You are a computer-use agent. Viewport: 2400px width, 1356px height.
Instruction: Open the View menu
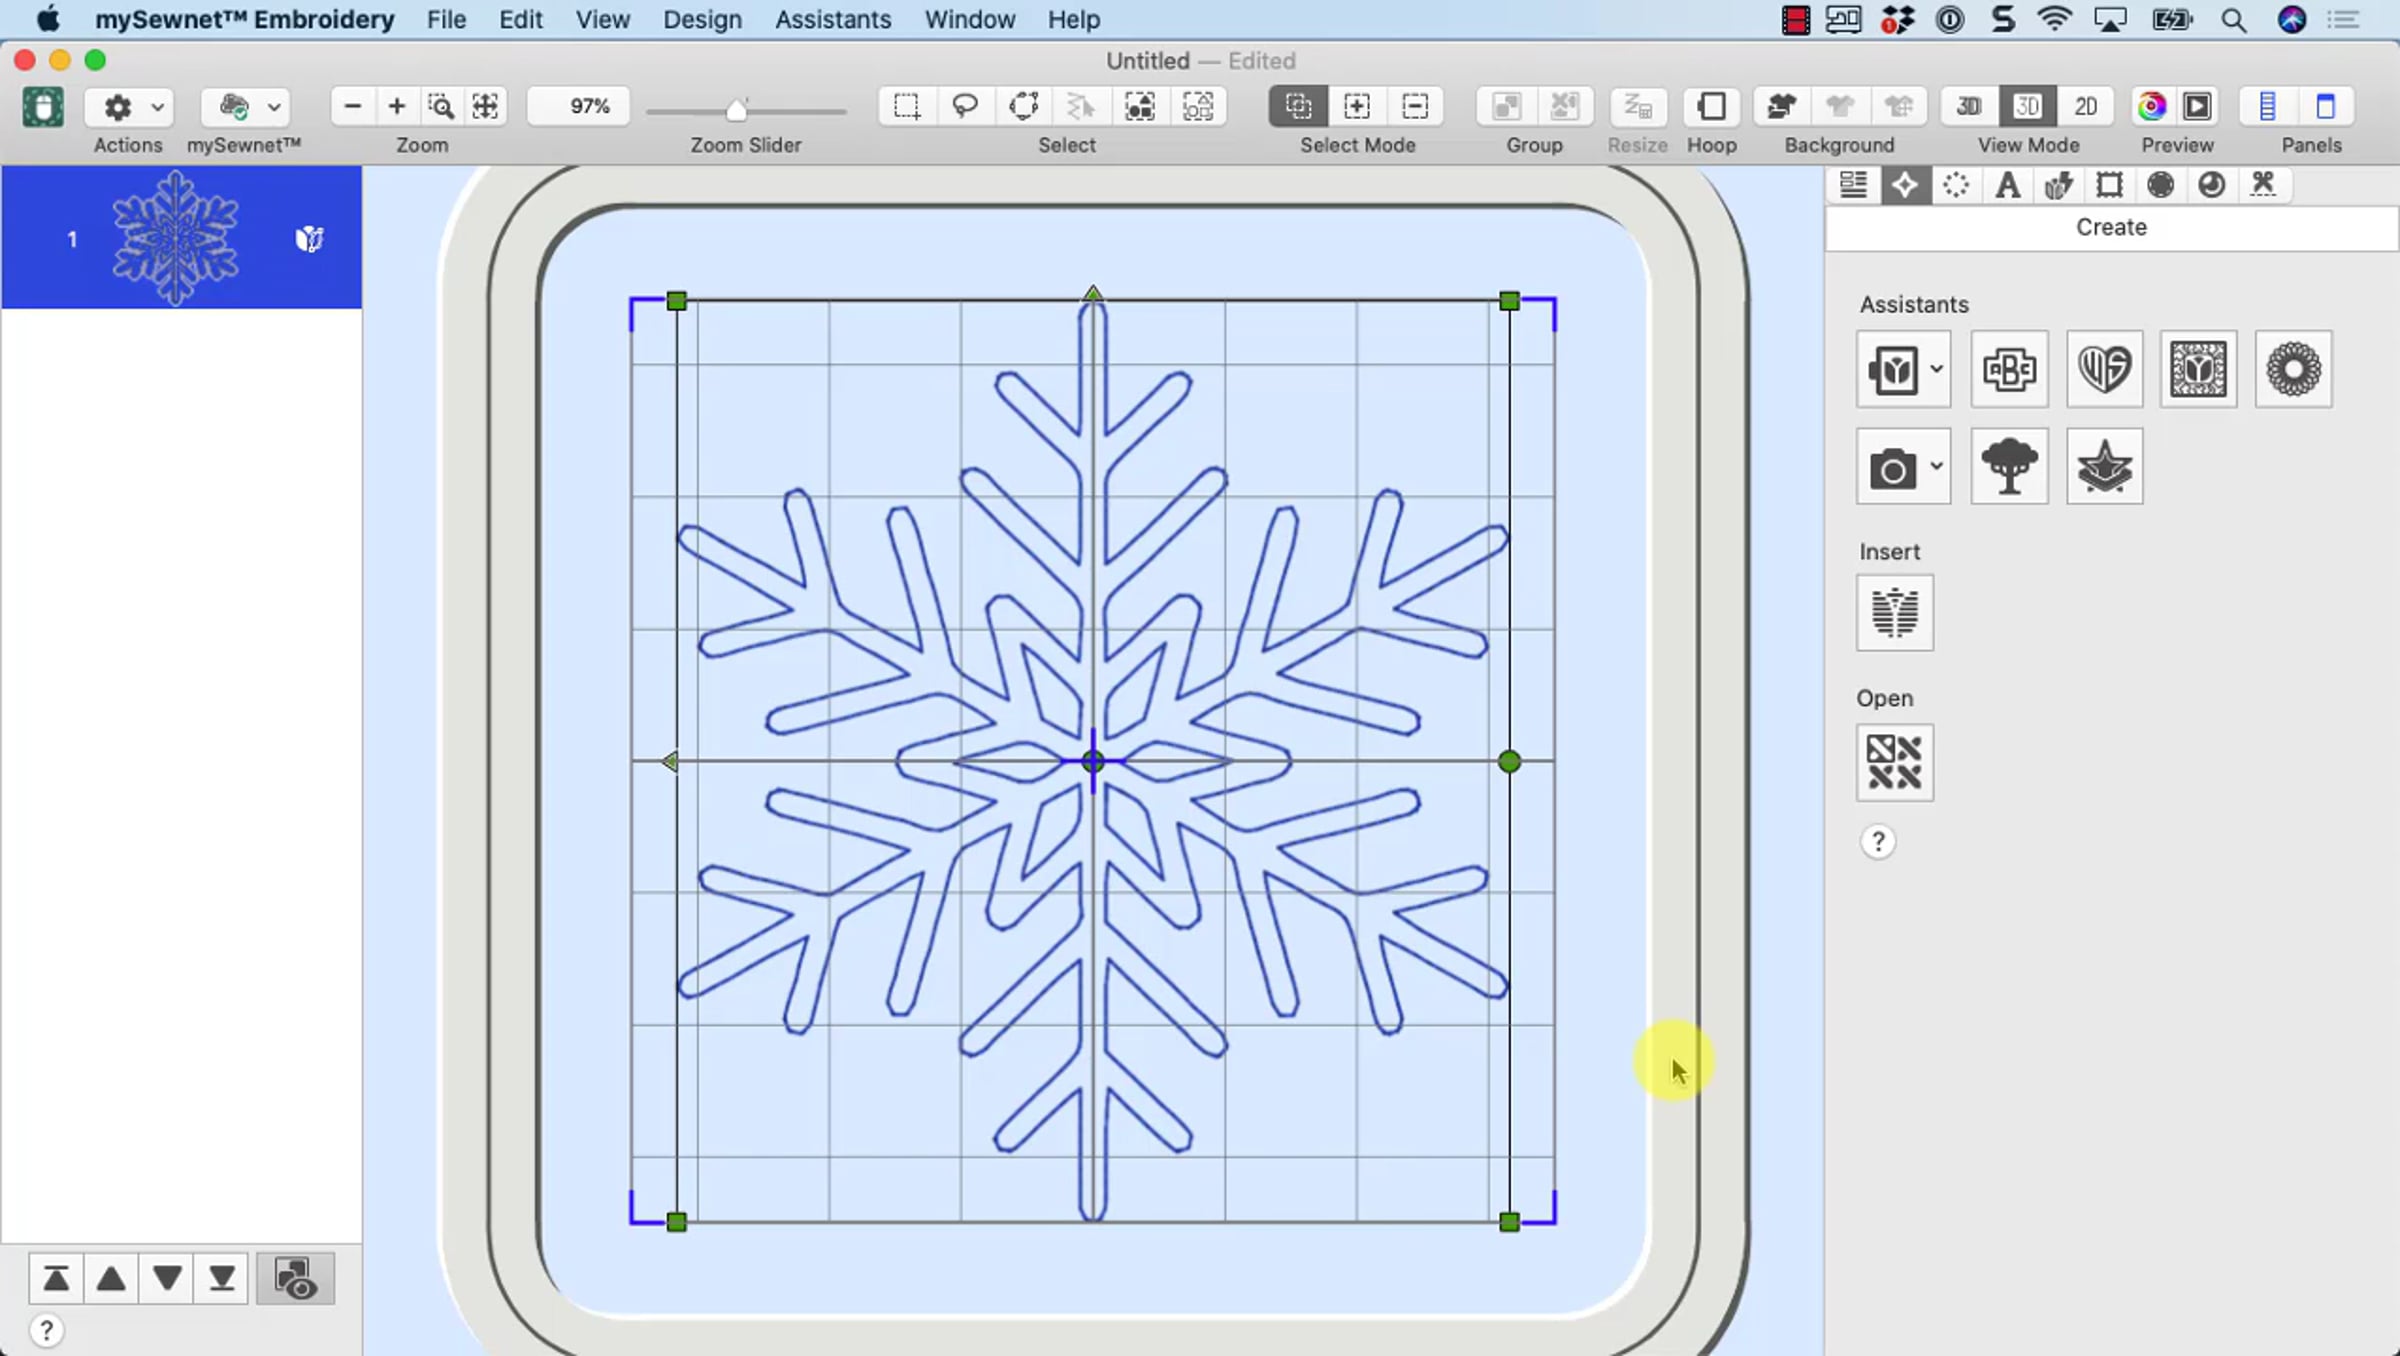602,19
